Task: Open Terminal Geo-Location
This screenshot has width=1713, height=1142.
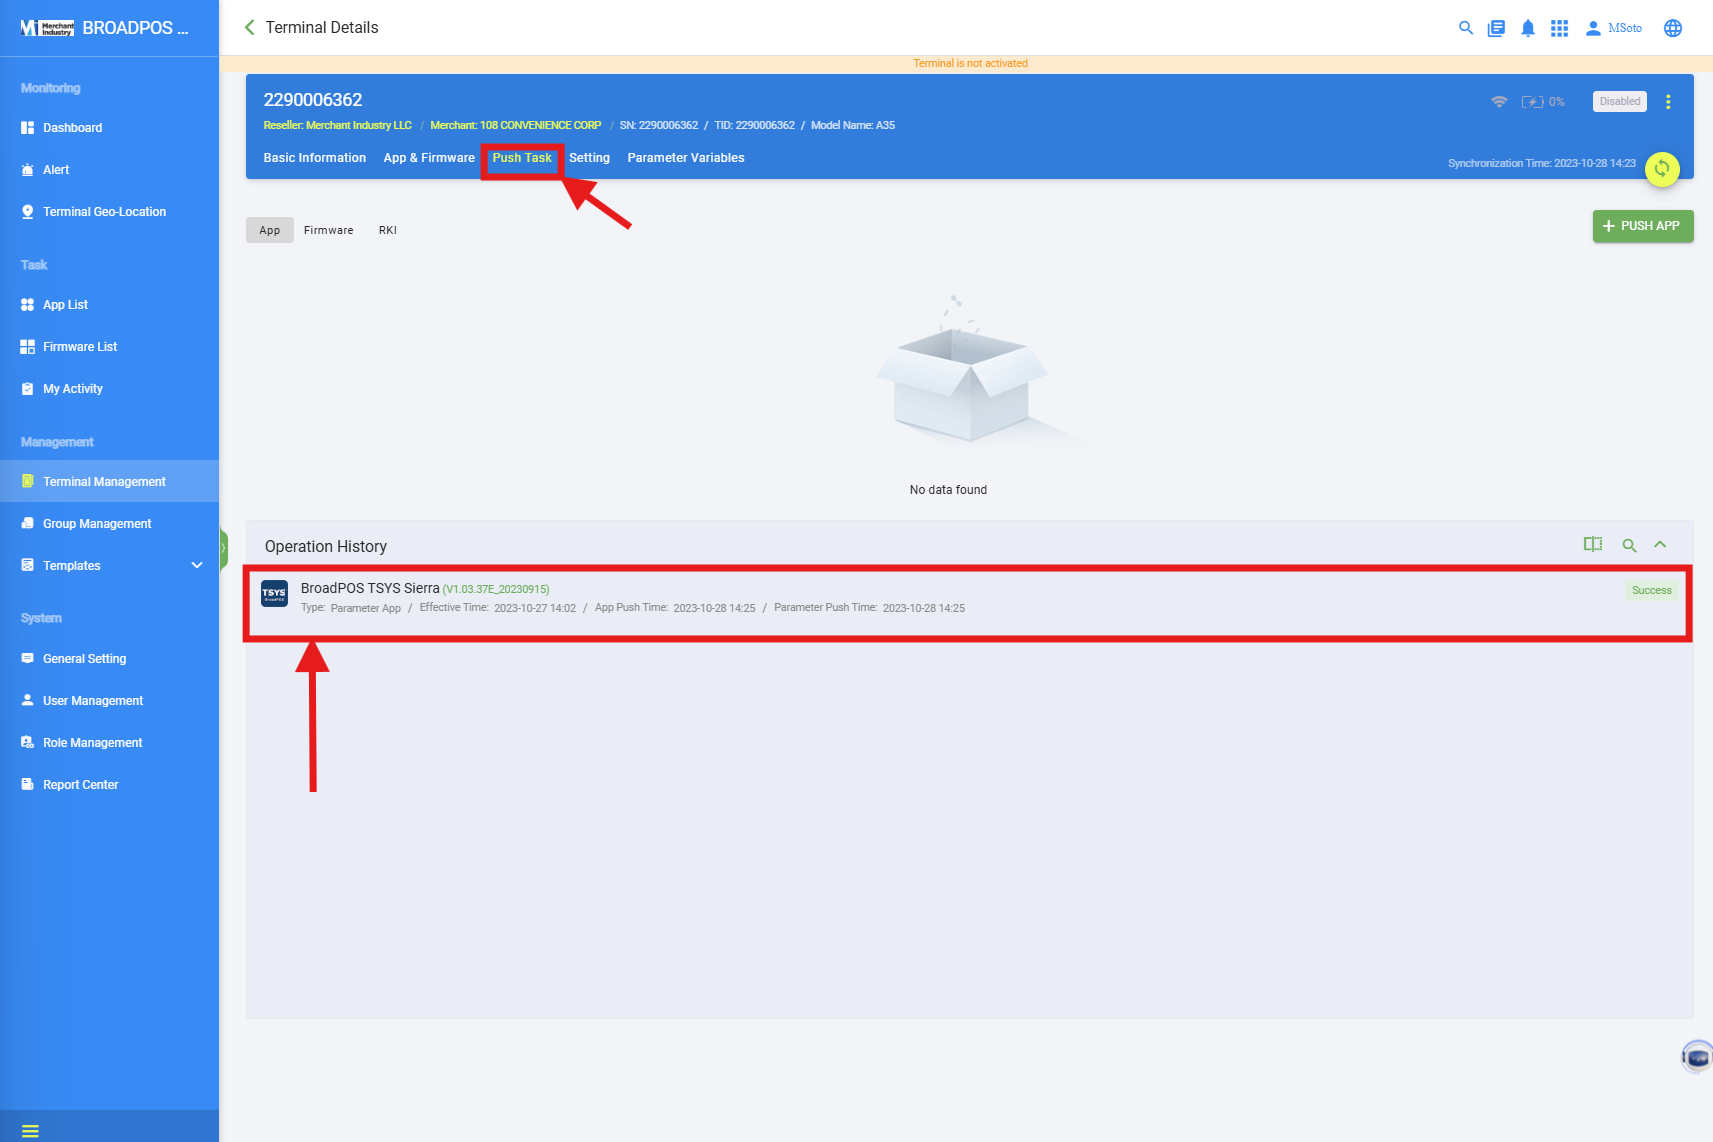Action: 109,212
